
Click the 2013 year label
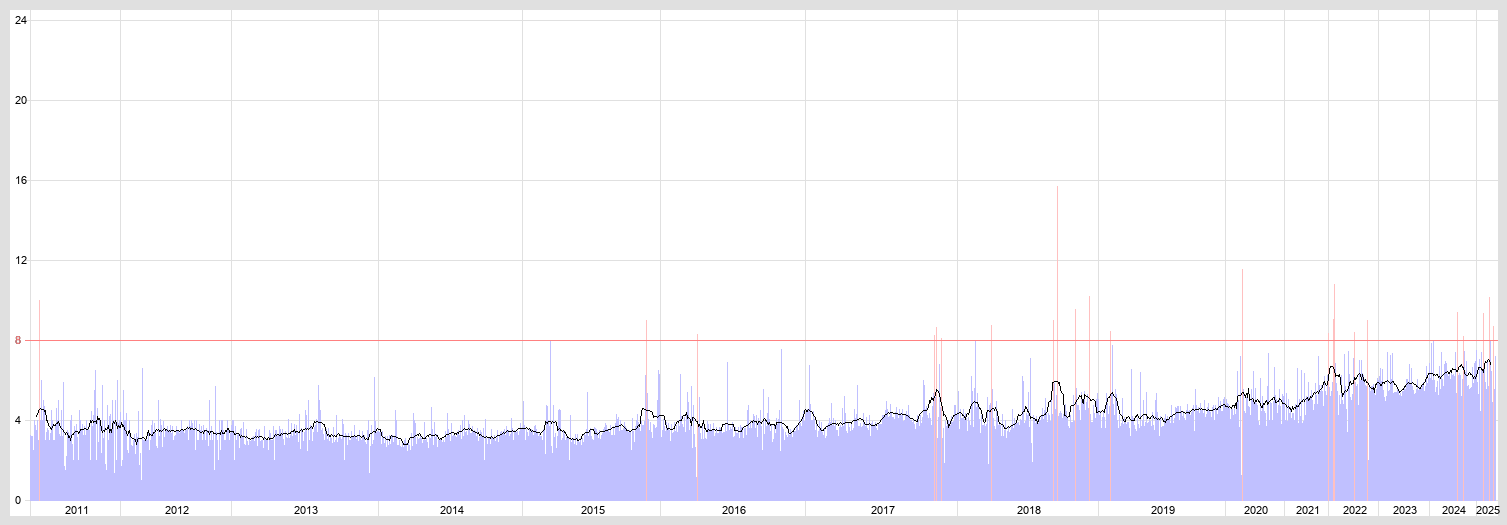pyautogui.click(x=306, y=510)
